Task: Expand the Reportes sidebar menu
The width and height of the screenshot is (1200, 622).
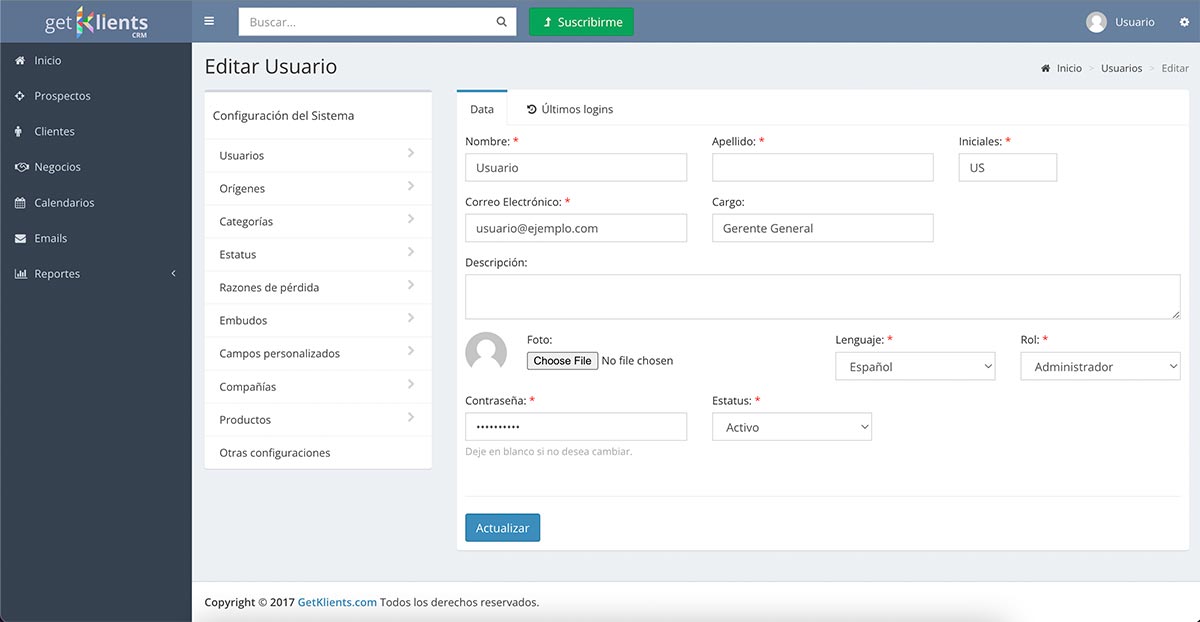Action: tap(95, 274)
